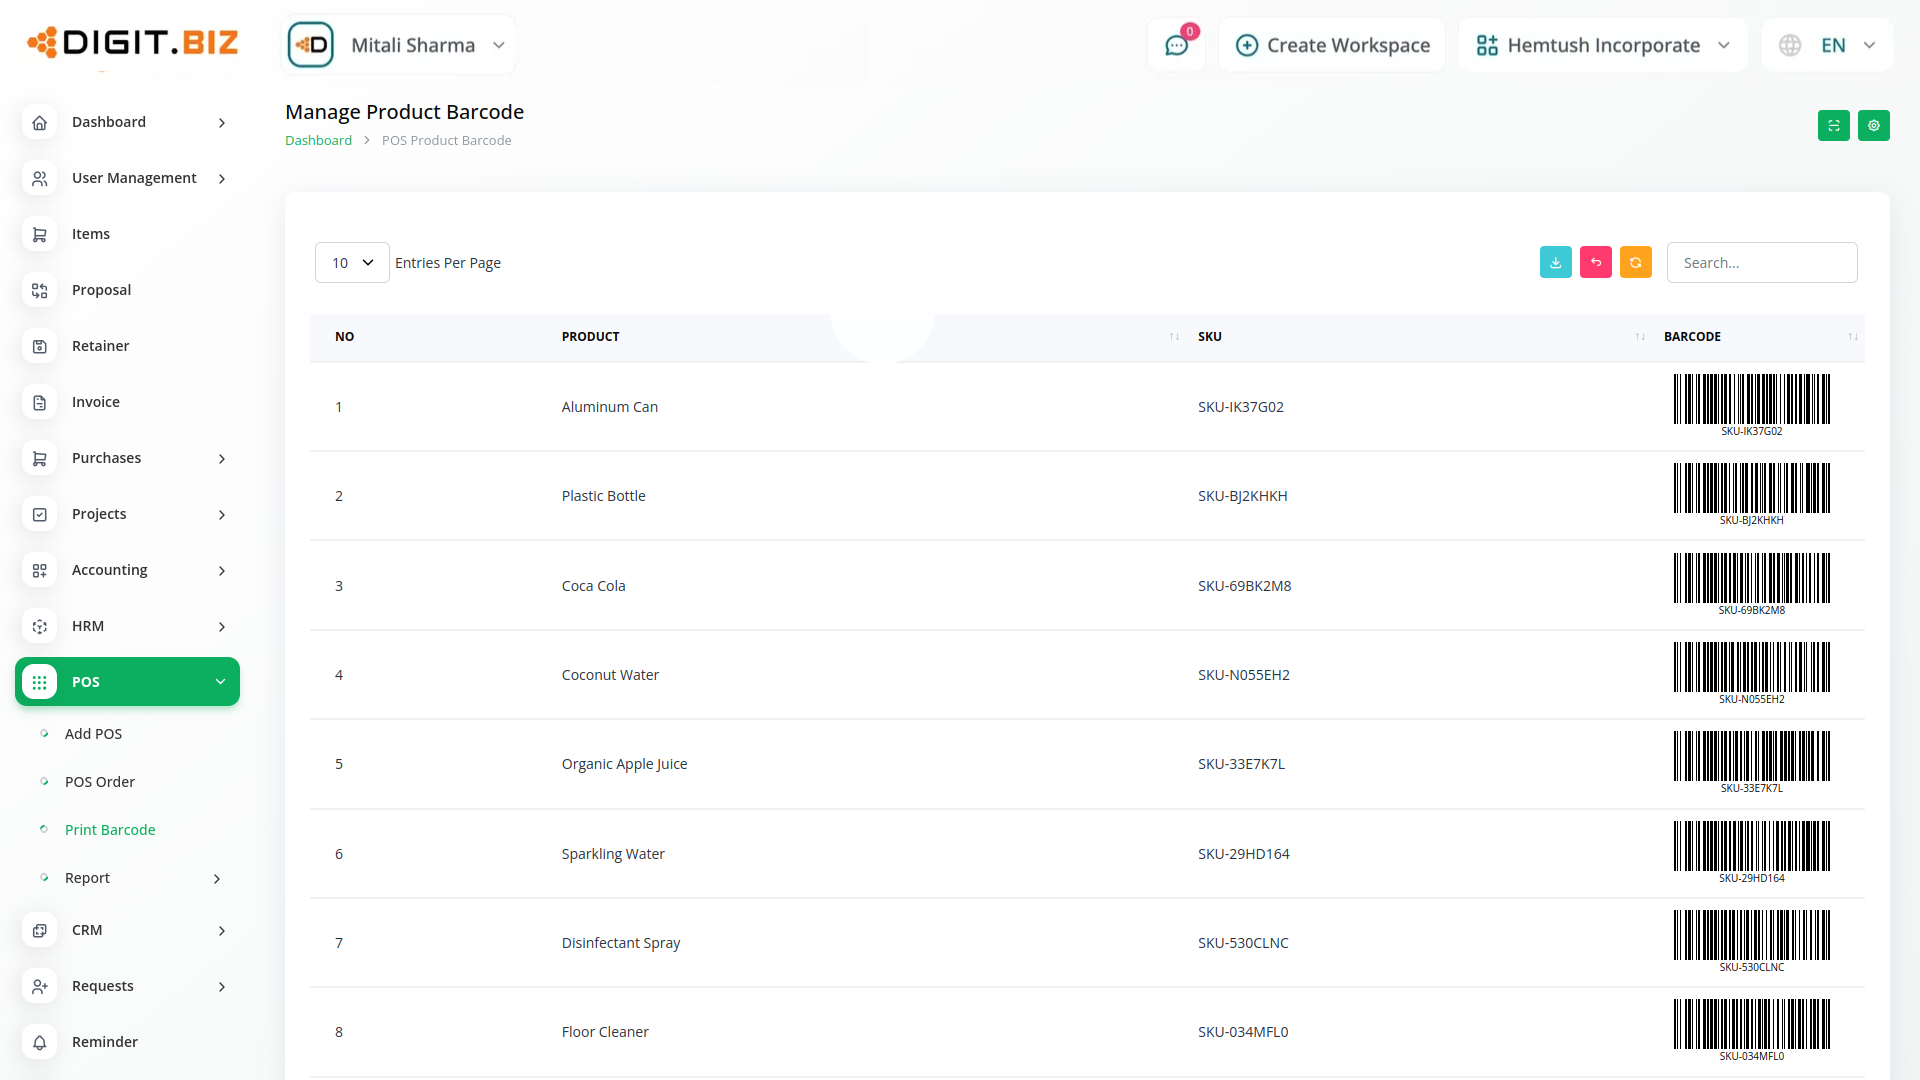
Task: Open barcode settings gear icon
Action: 1873,126
